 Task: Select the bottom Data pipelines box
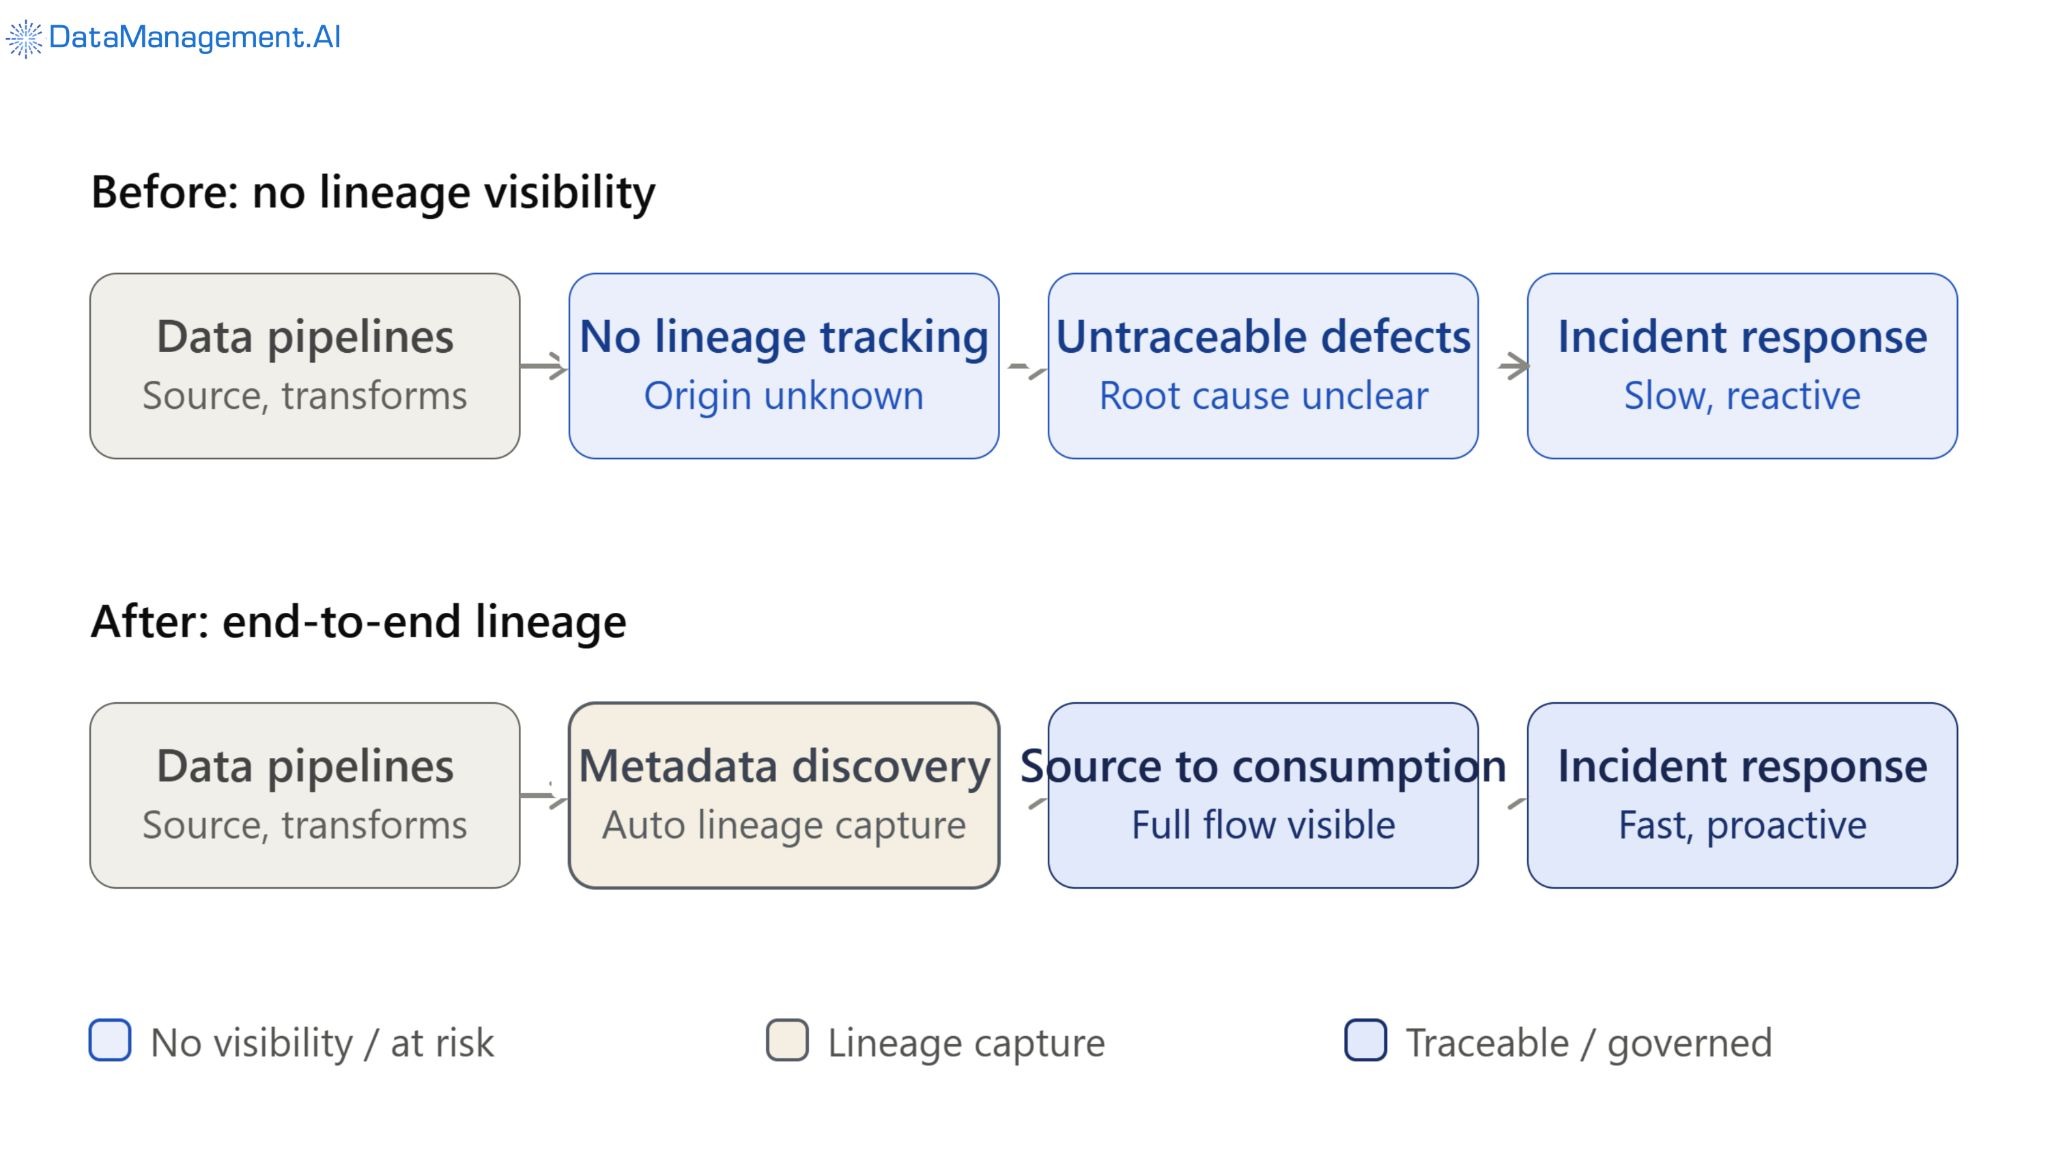click(305, 795)
